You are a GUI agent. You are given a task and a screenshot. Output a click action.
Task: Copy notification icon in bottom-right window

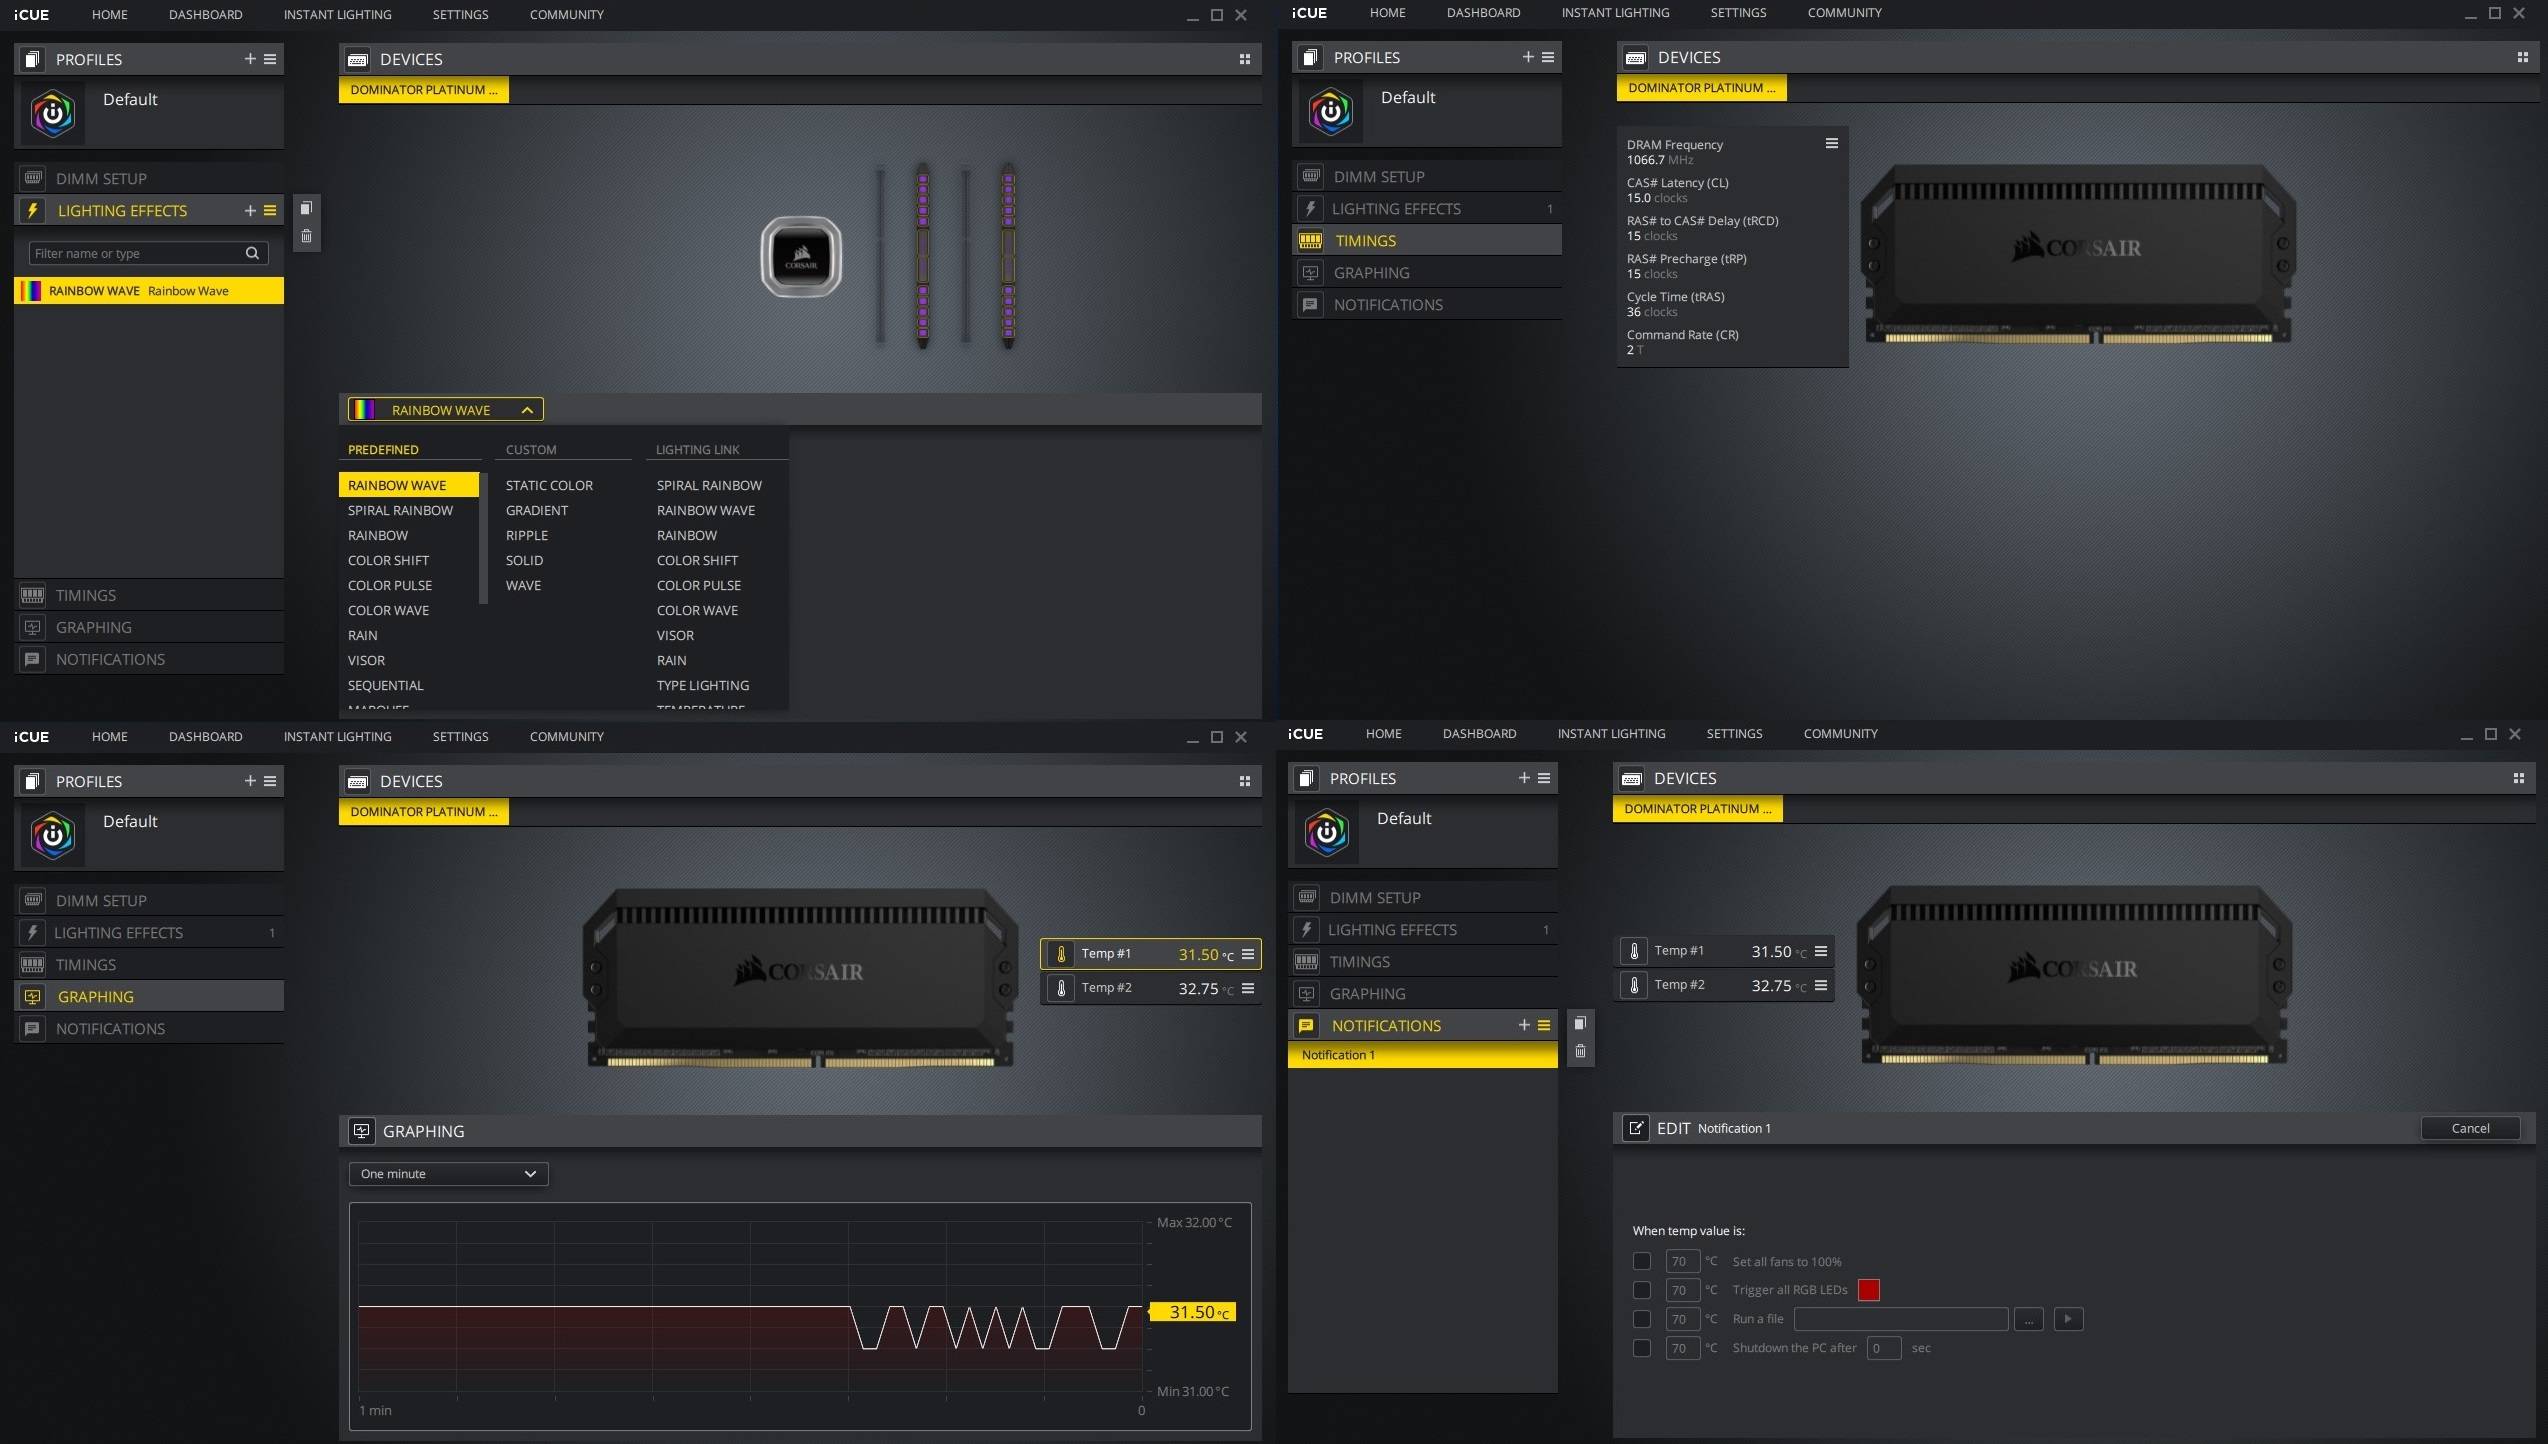1580,1023
